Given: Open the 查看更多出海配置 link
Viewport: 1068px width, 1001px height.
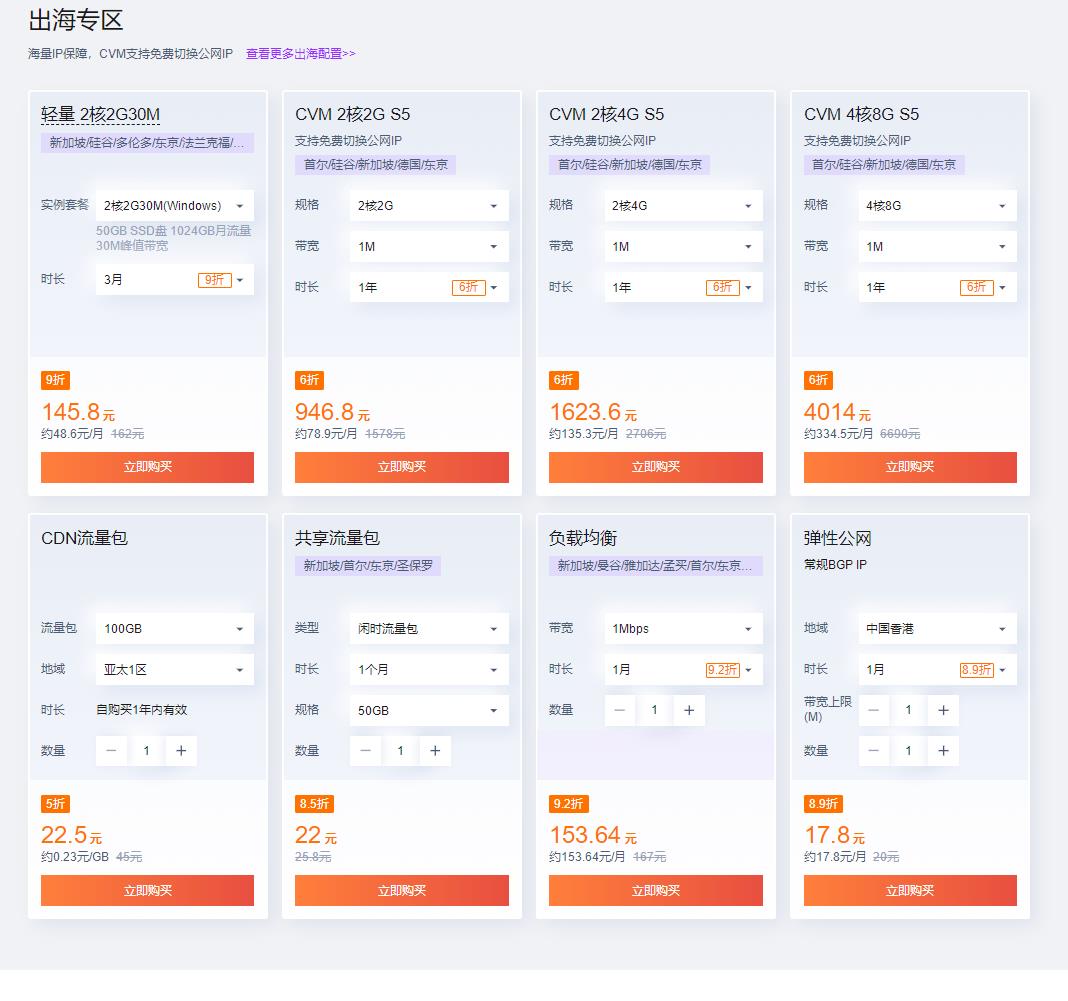Looking at the screenshot, I should pyautogui.click(x=300, y=54).
